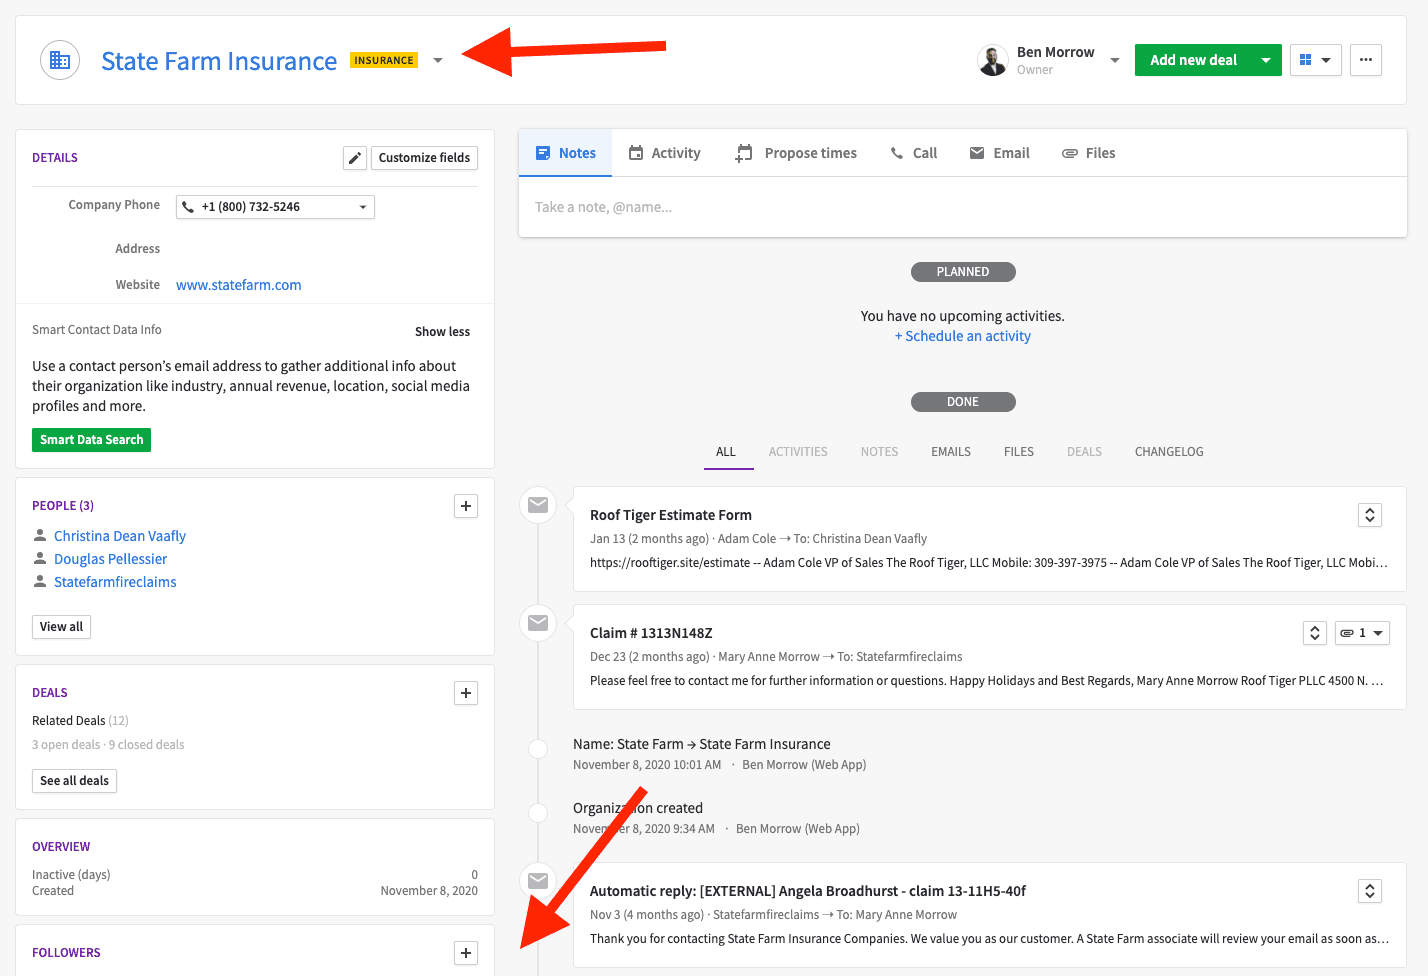This screenshot has width=1428, height=976.
Task: Open contact Statefarmfireclaims
Action: click(x=115, y=582)
